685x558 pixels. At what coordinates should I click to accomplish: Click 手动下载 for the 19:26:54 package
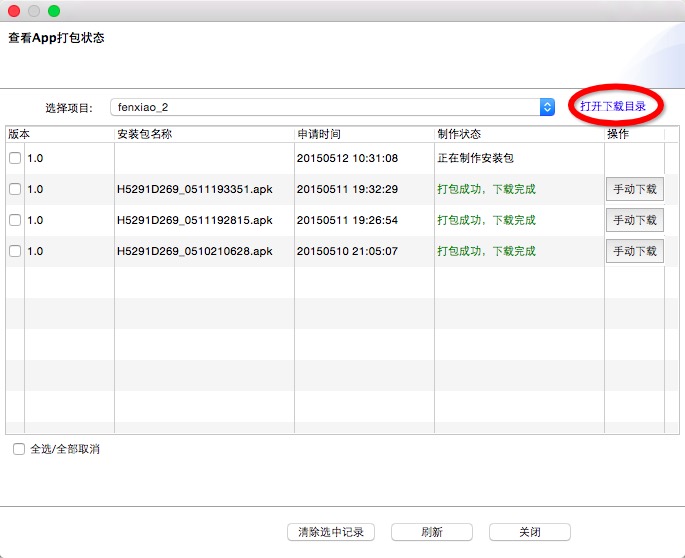[x=634, y=220]
